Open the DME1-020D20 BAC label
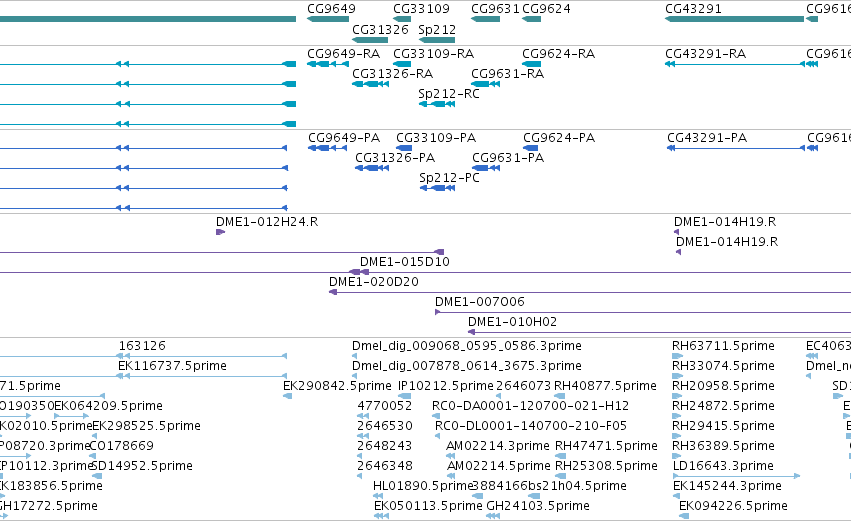The width and height of the screenshot is (851, 521). (x=373, y=282)
